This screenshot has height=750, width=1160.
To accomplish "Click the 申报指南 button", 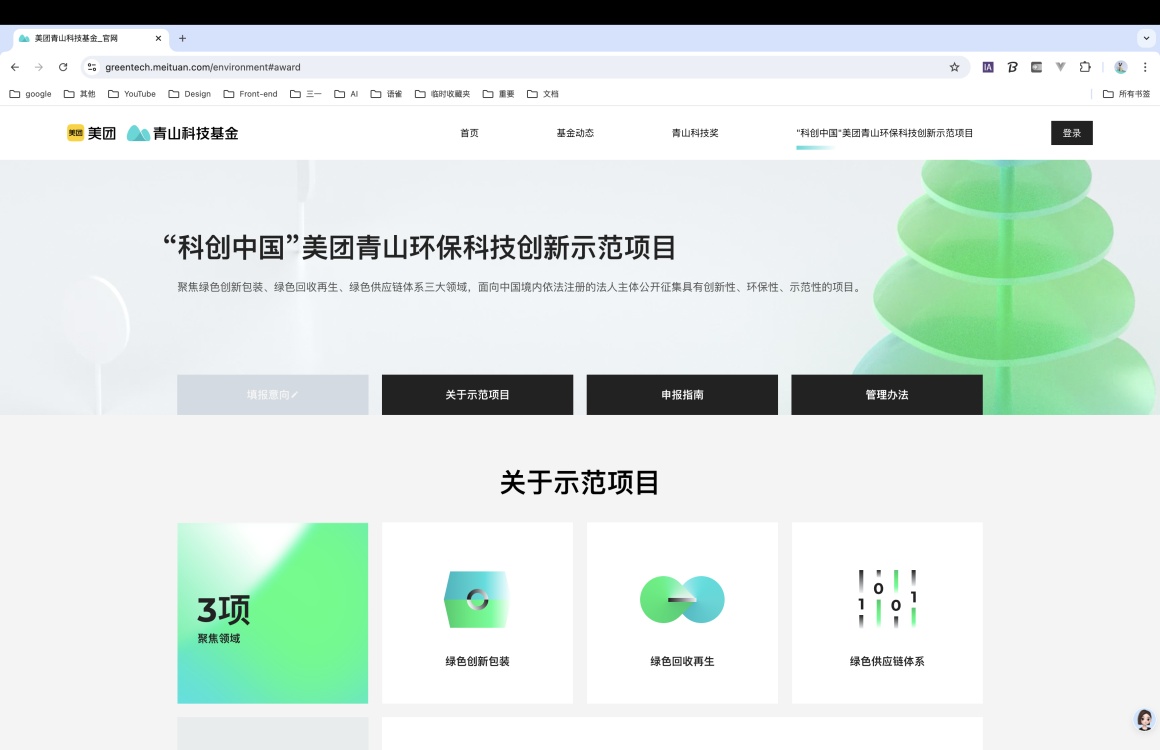I will pos(682,395).
